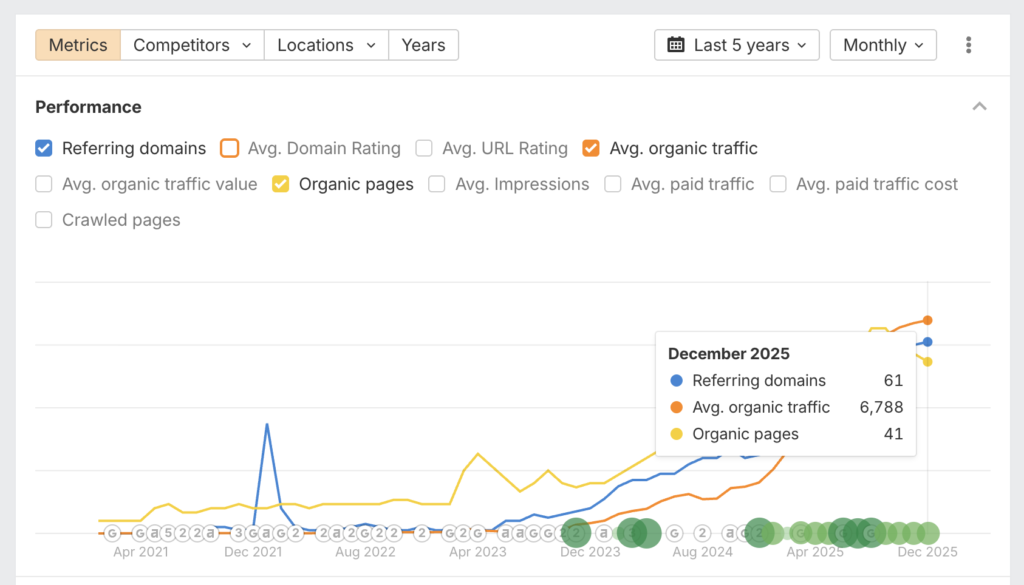This screenshot has height=585, width=1024.
Task: Click the first Google update marker near Apr 2021
Action: coord(112,533)
